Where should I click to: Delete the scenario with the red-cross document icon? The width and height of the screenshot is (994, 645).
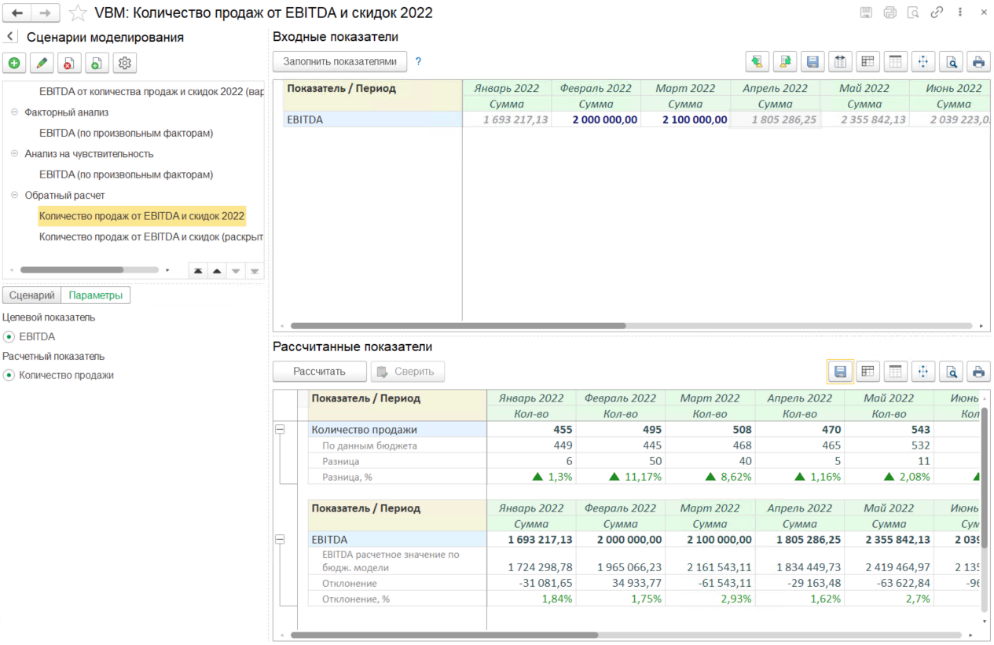point(69,63)
